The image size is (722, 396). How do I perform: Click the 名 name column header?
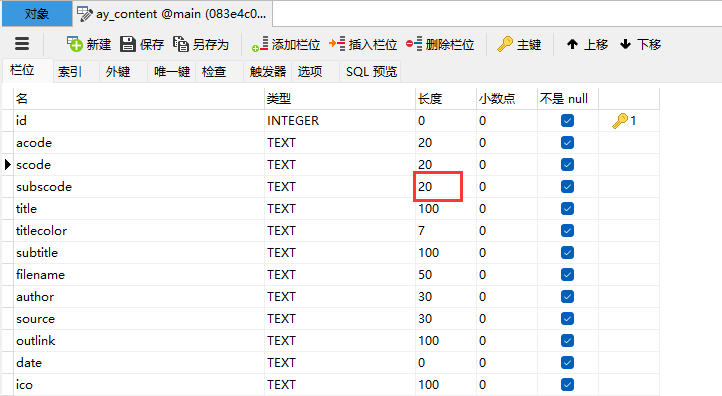click(139, 99)
